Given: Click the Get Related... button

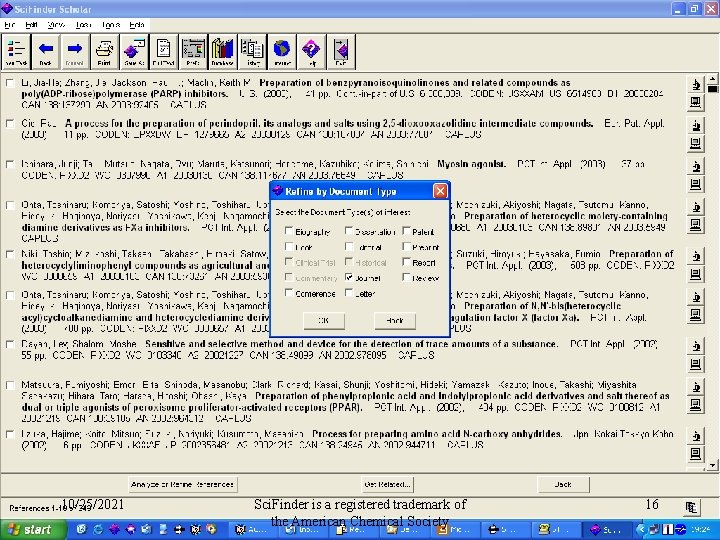Looking at the screenshot, I should point(387,484).
